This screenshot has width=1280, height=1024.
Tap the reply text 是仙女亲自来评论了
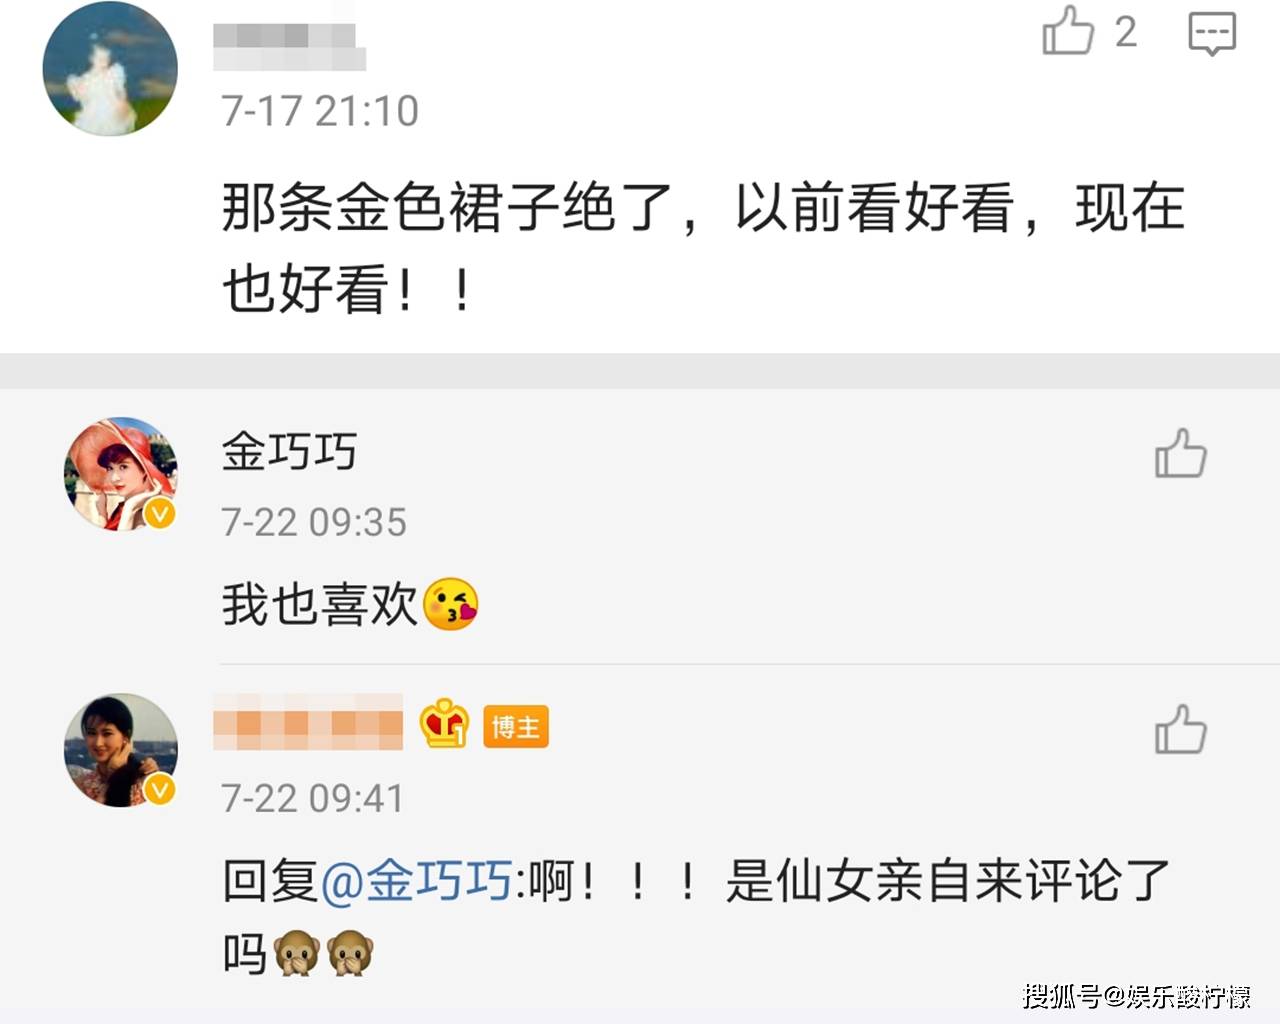click(x=948, y=882)
